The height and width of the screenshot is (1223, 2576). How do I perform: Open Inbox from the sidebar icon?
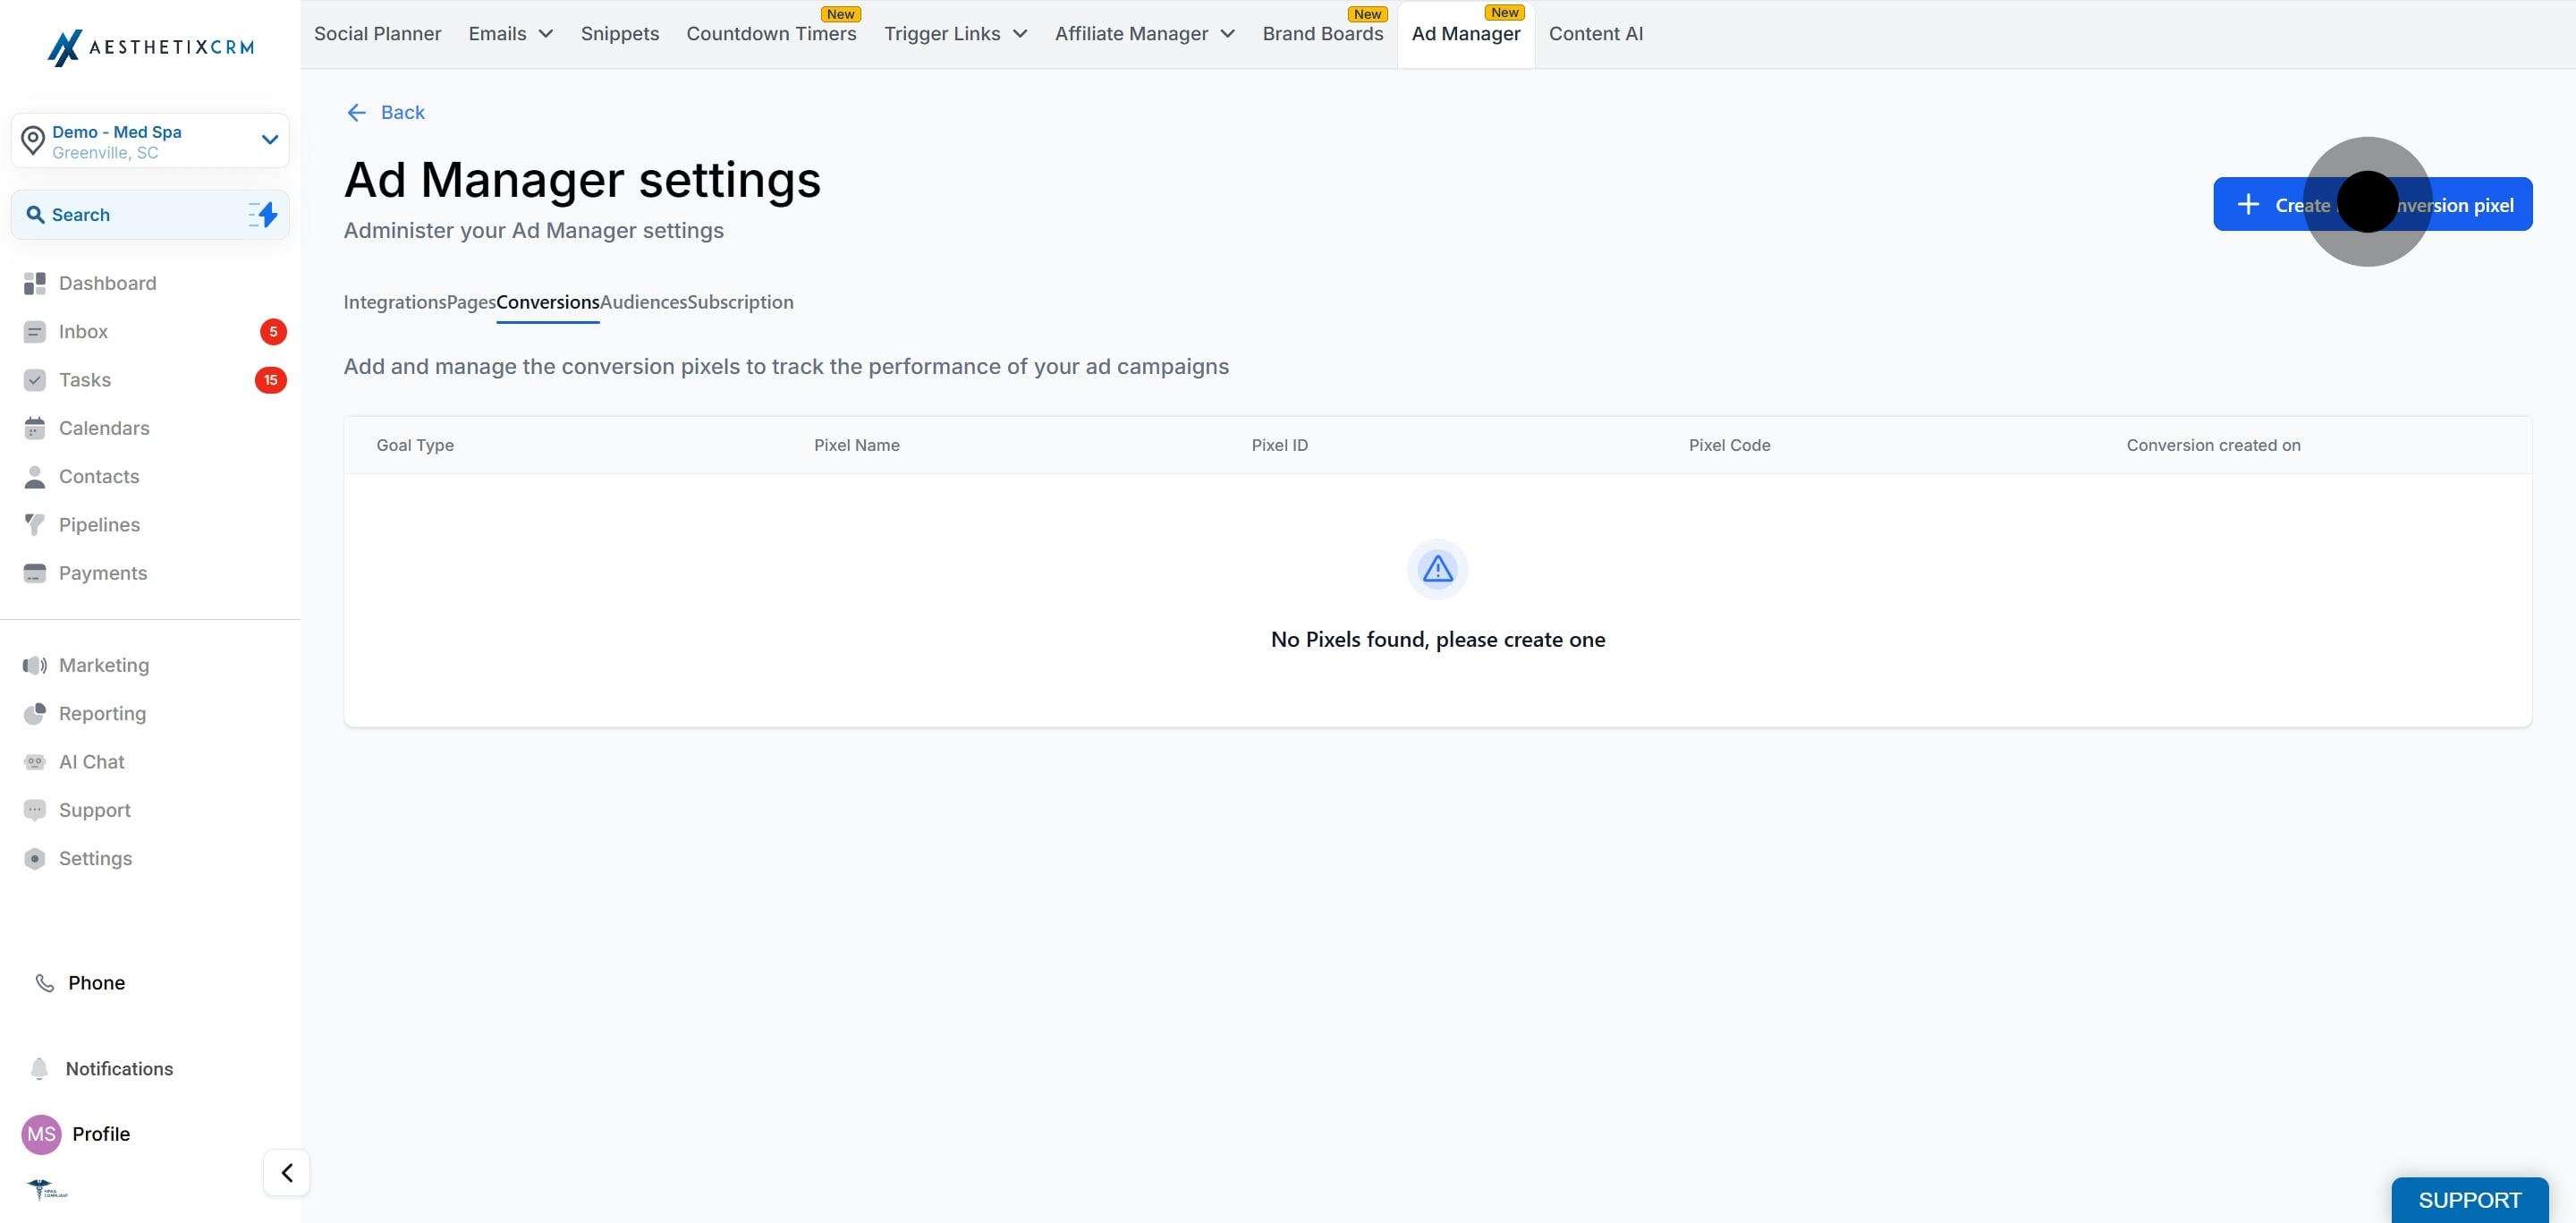click(x=35, y=332)
